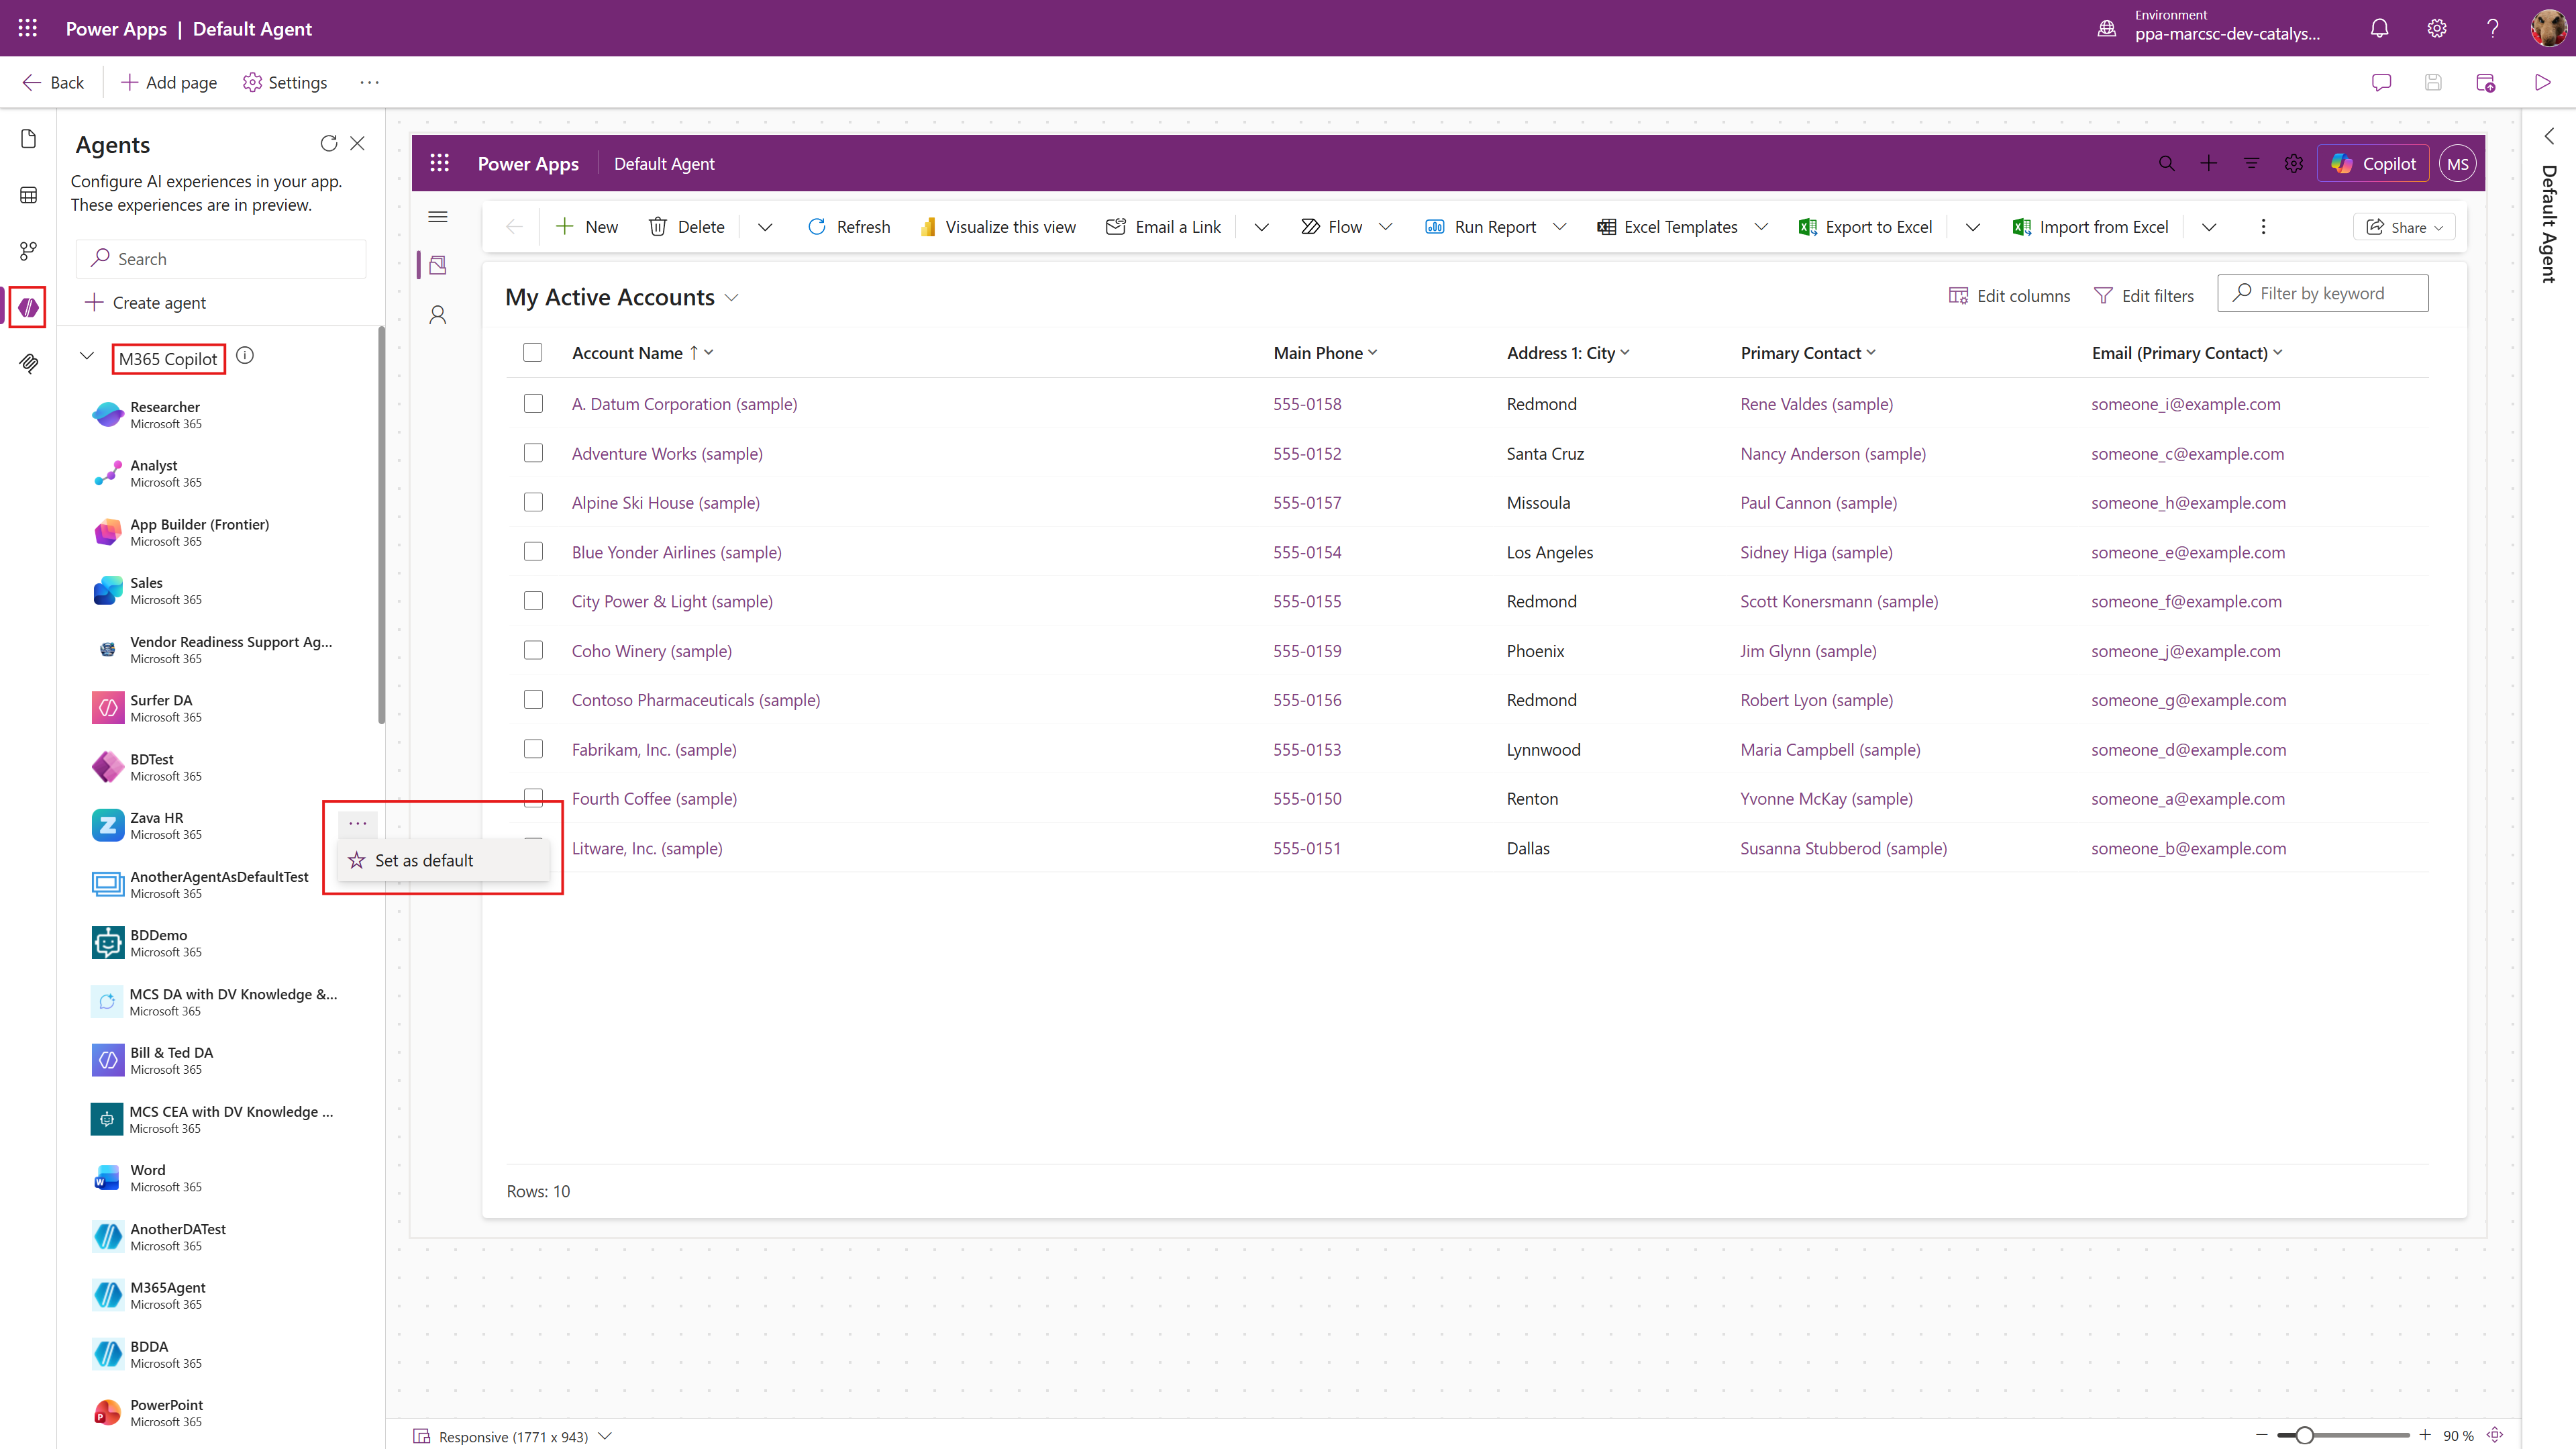Image resolution: width=2576 pixels, height=1449 pixels.
Task: Expand the Delete split-button dropdown
Action: (765, 227)
